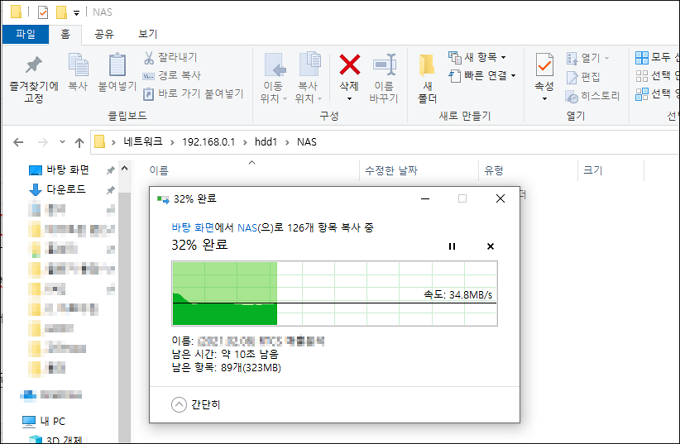Click hdd1 in the address breadcrumb

(265, 142)
